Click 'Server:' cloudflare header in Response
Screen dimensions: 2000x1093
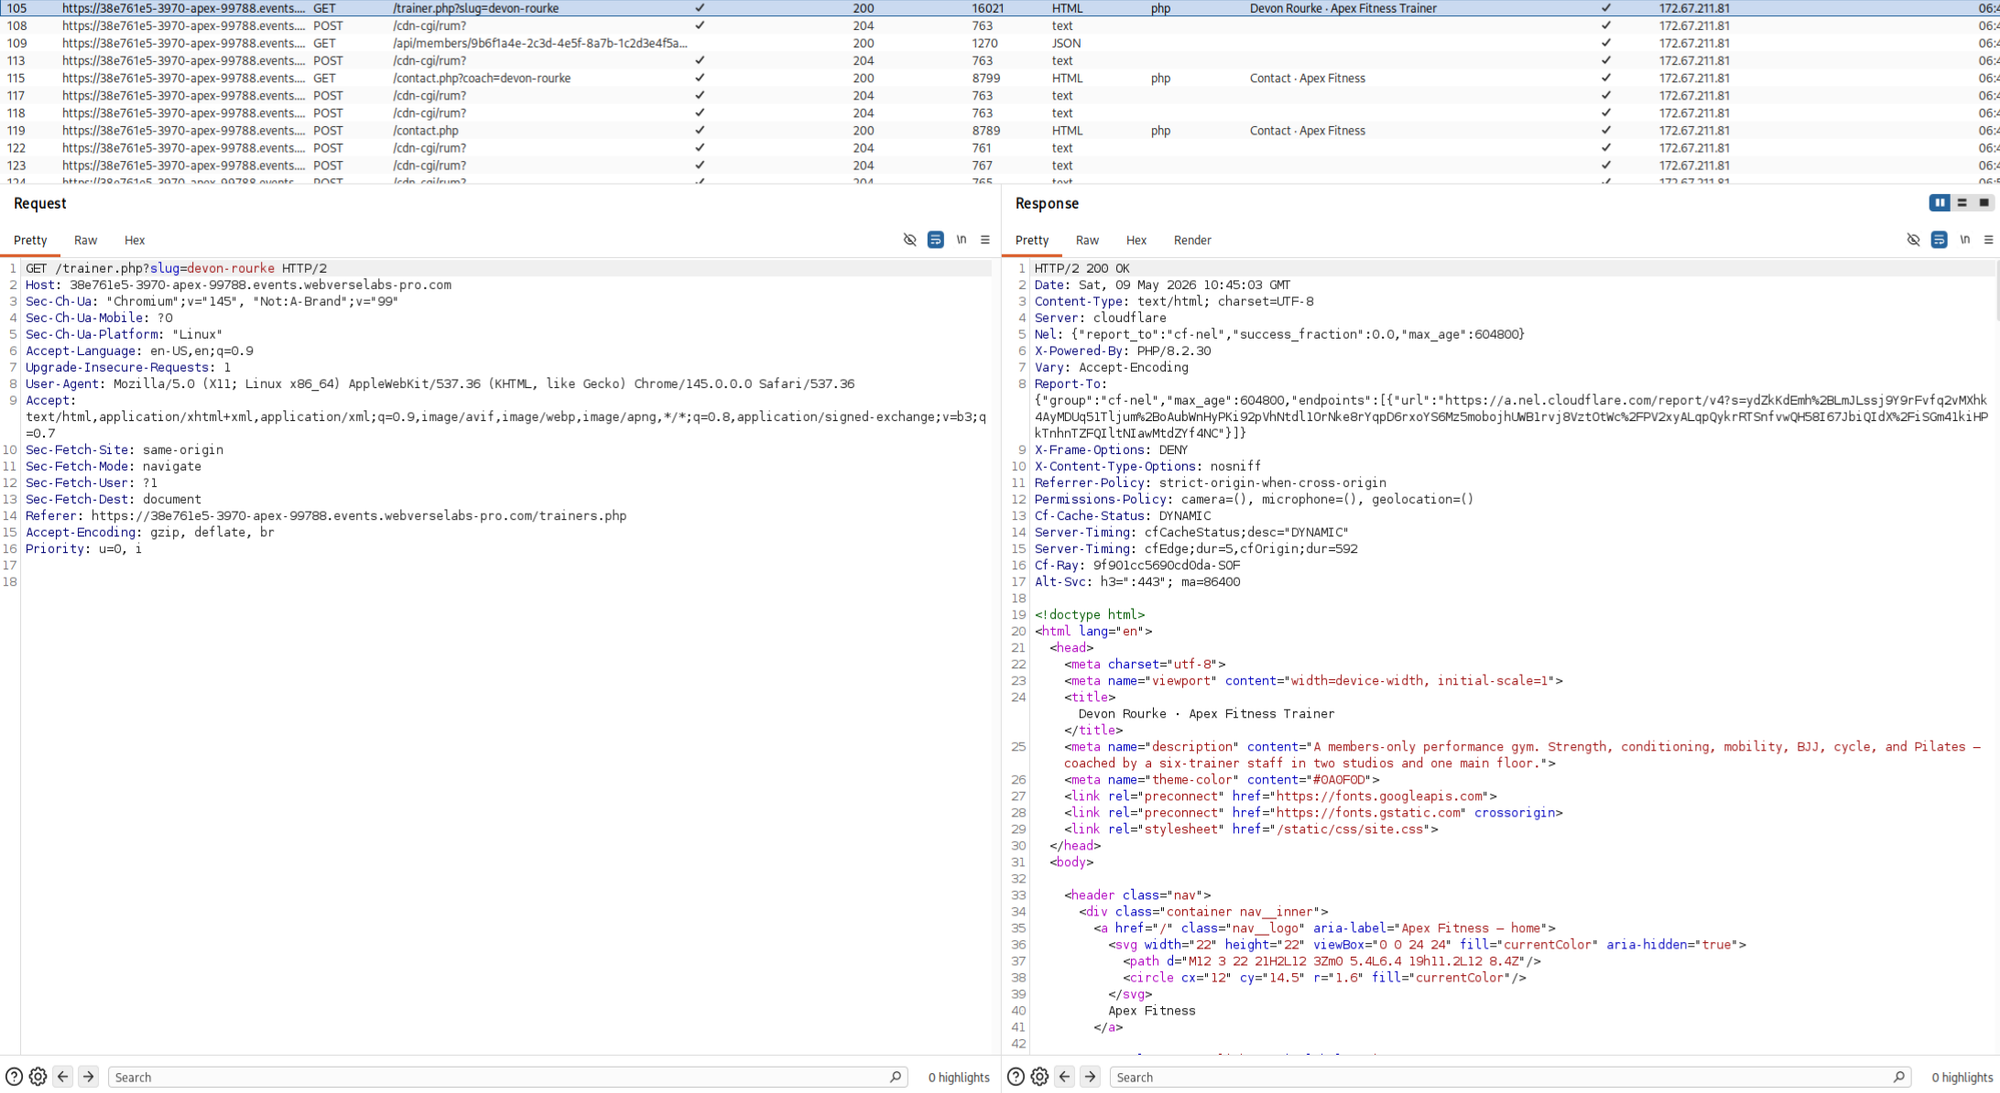coord(1060,318)
